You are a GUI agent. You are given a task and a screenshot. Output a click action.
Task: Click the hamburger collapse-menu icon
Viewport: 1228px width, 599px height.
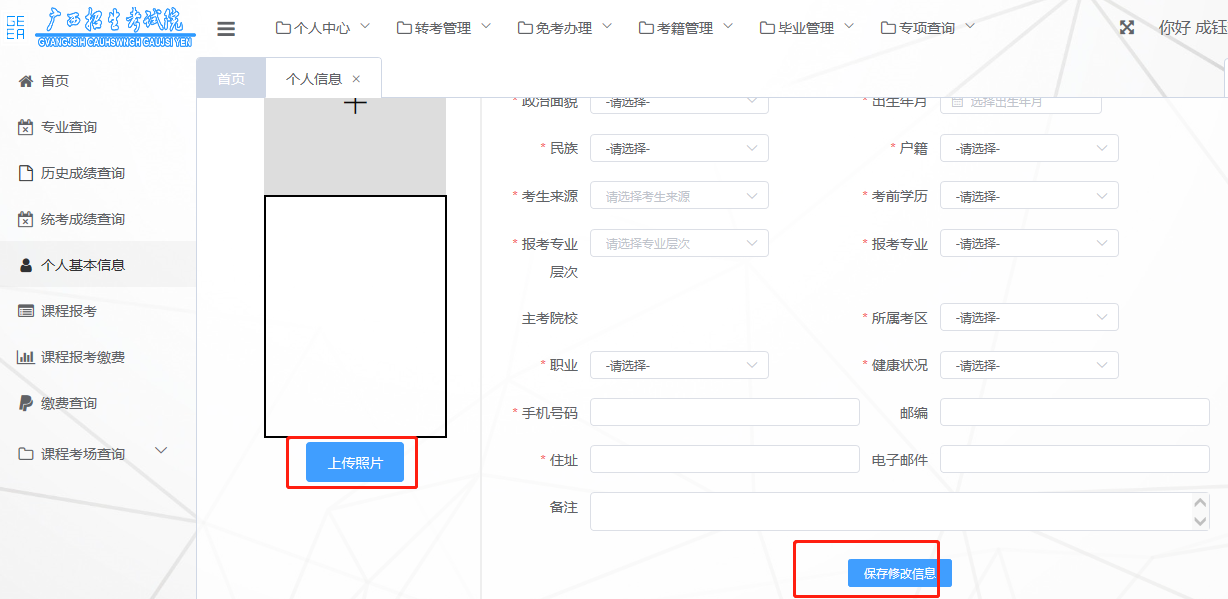tap(227, 28)
